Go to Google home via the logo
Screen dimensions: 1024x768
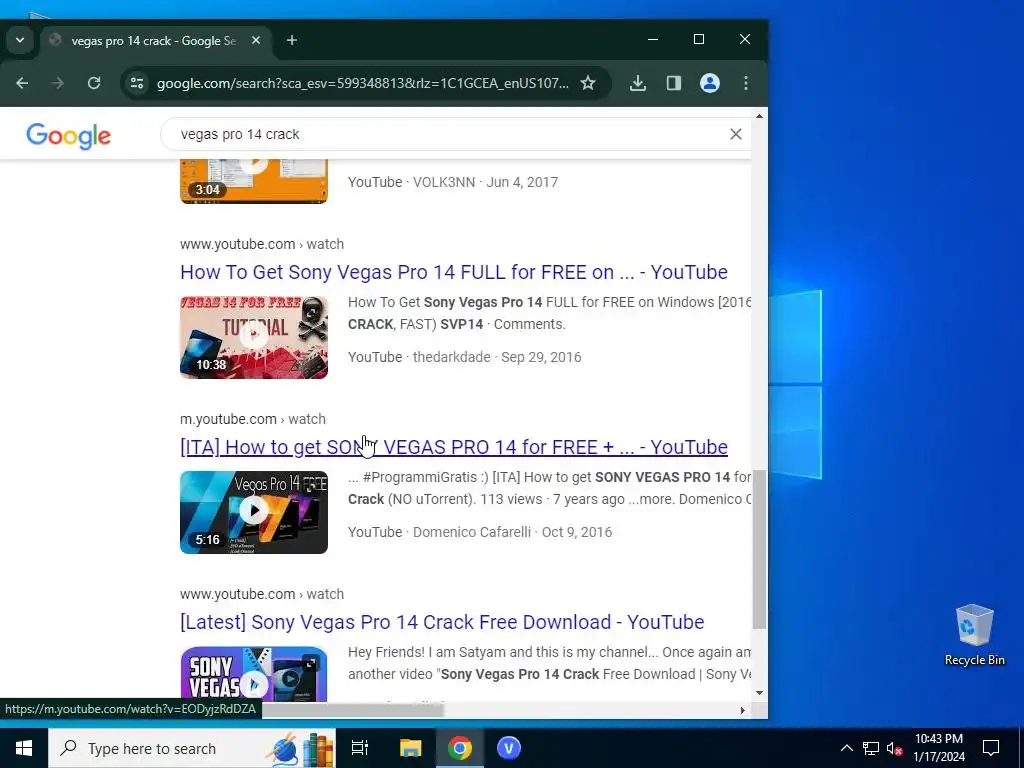coord(69,136)
